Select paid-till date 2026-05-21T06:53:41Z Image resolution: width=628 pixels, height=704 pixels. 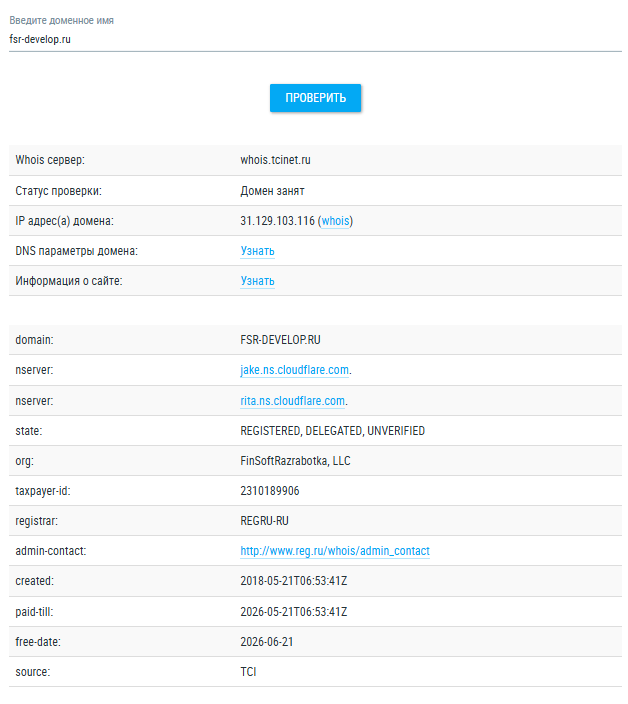pos(294,612)
